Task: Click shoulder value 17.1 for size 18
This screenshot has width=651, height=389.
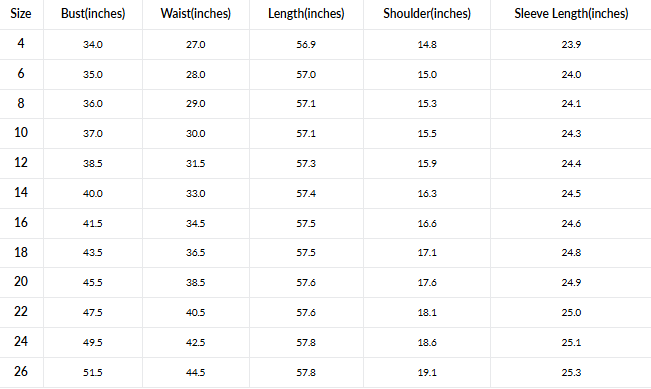Action: (427, 253)
